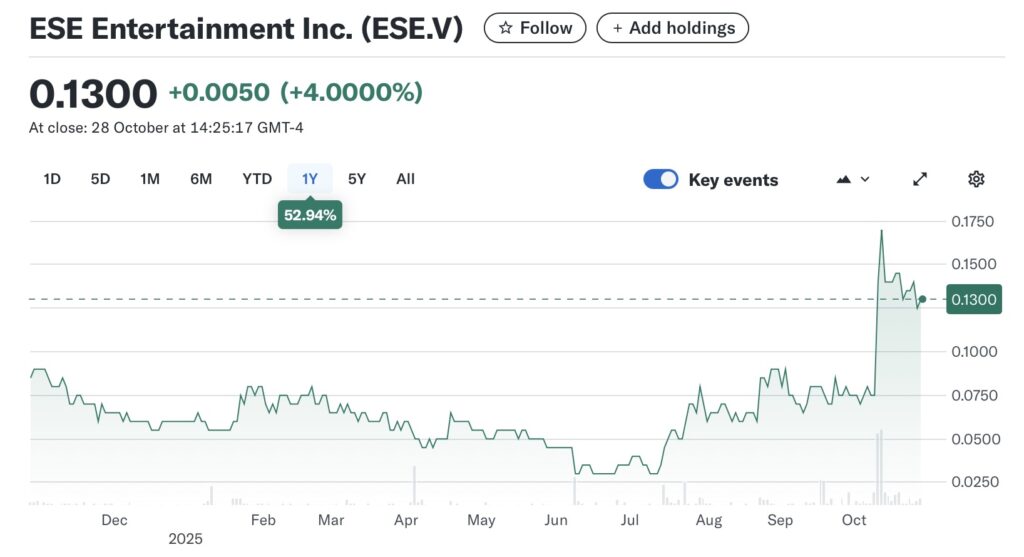1024x557 pixels.
Task: Click the Mar month label
Action: (x=330, y=520)
